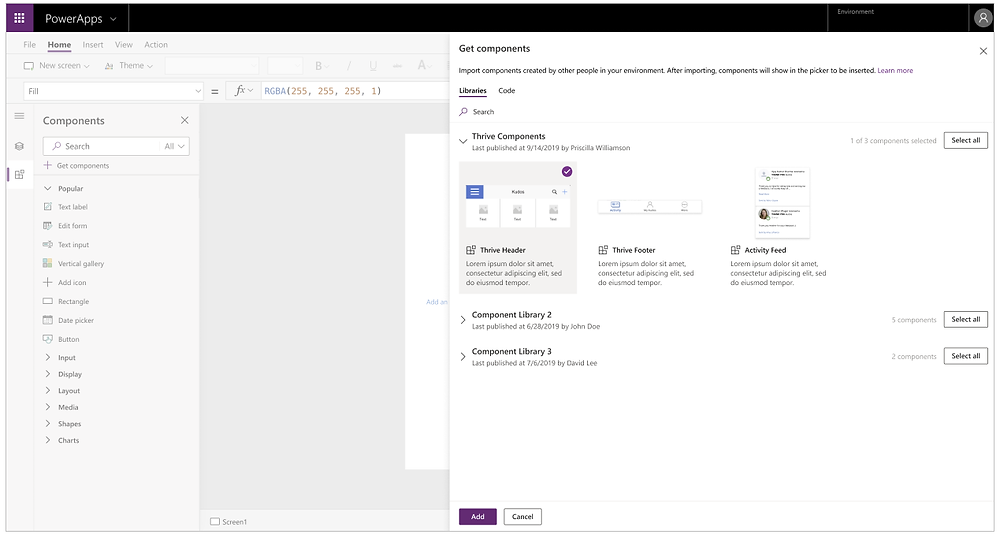Click the Add button
The height and width of the screenshot is (537, 1000).
click(478, 517)
